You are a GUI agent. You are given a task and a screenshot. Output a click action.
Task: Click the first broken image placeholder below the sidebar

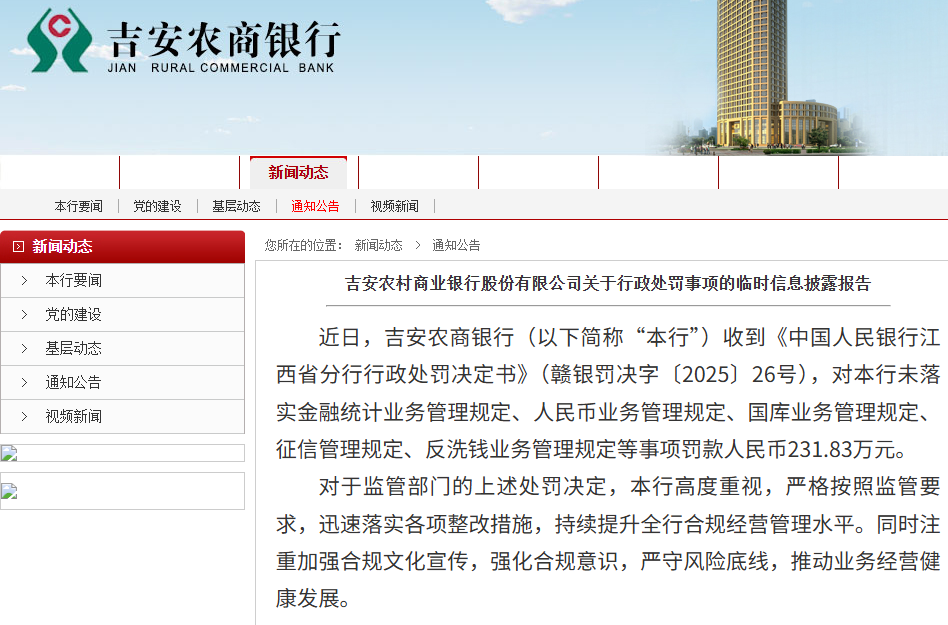(10, 454)
